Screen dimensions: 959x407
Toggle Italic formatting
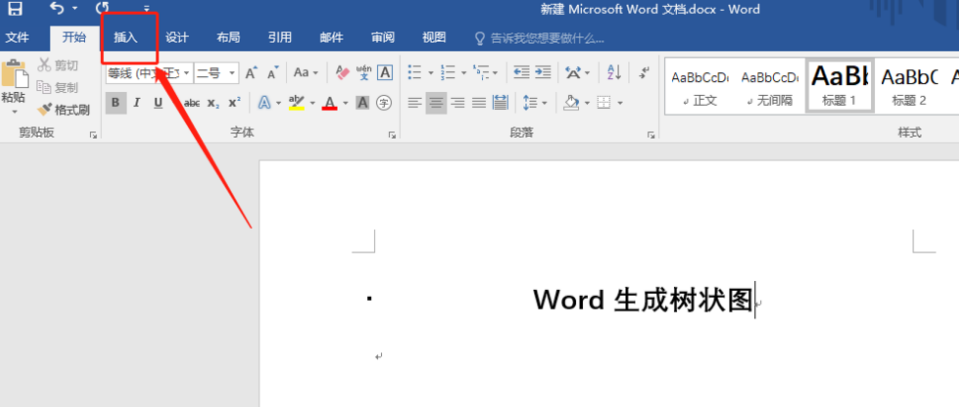coord(137,103)
